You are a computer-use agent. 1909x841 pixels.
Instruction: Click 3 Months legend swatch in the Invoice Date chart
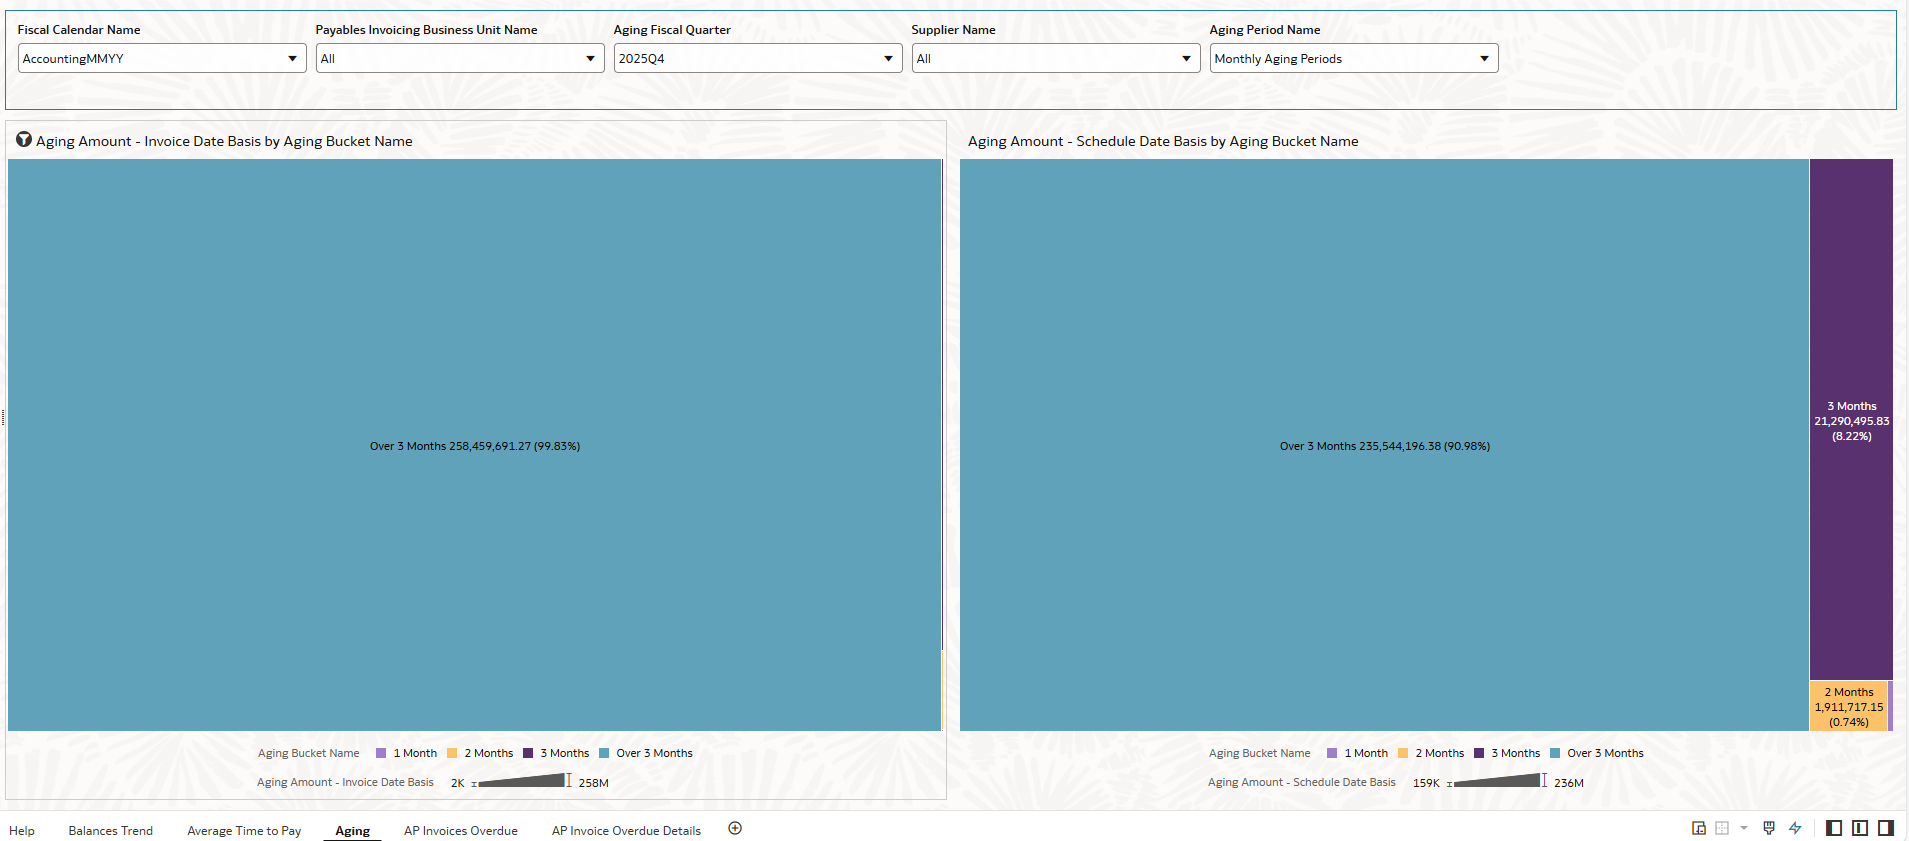tap(528, 753)
